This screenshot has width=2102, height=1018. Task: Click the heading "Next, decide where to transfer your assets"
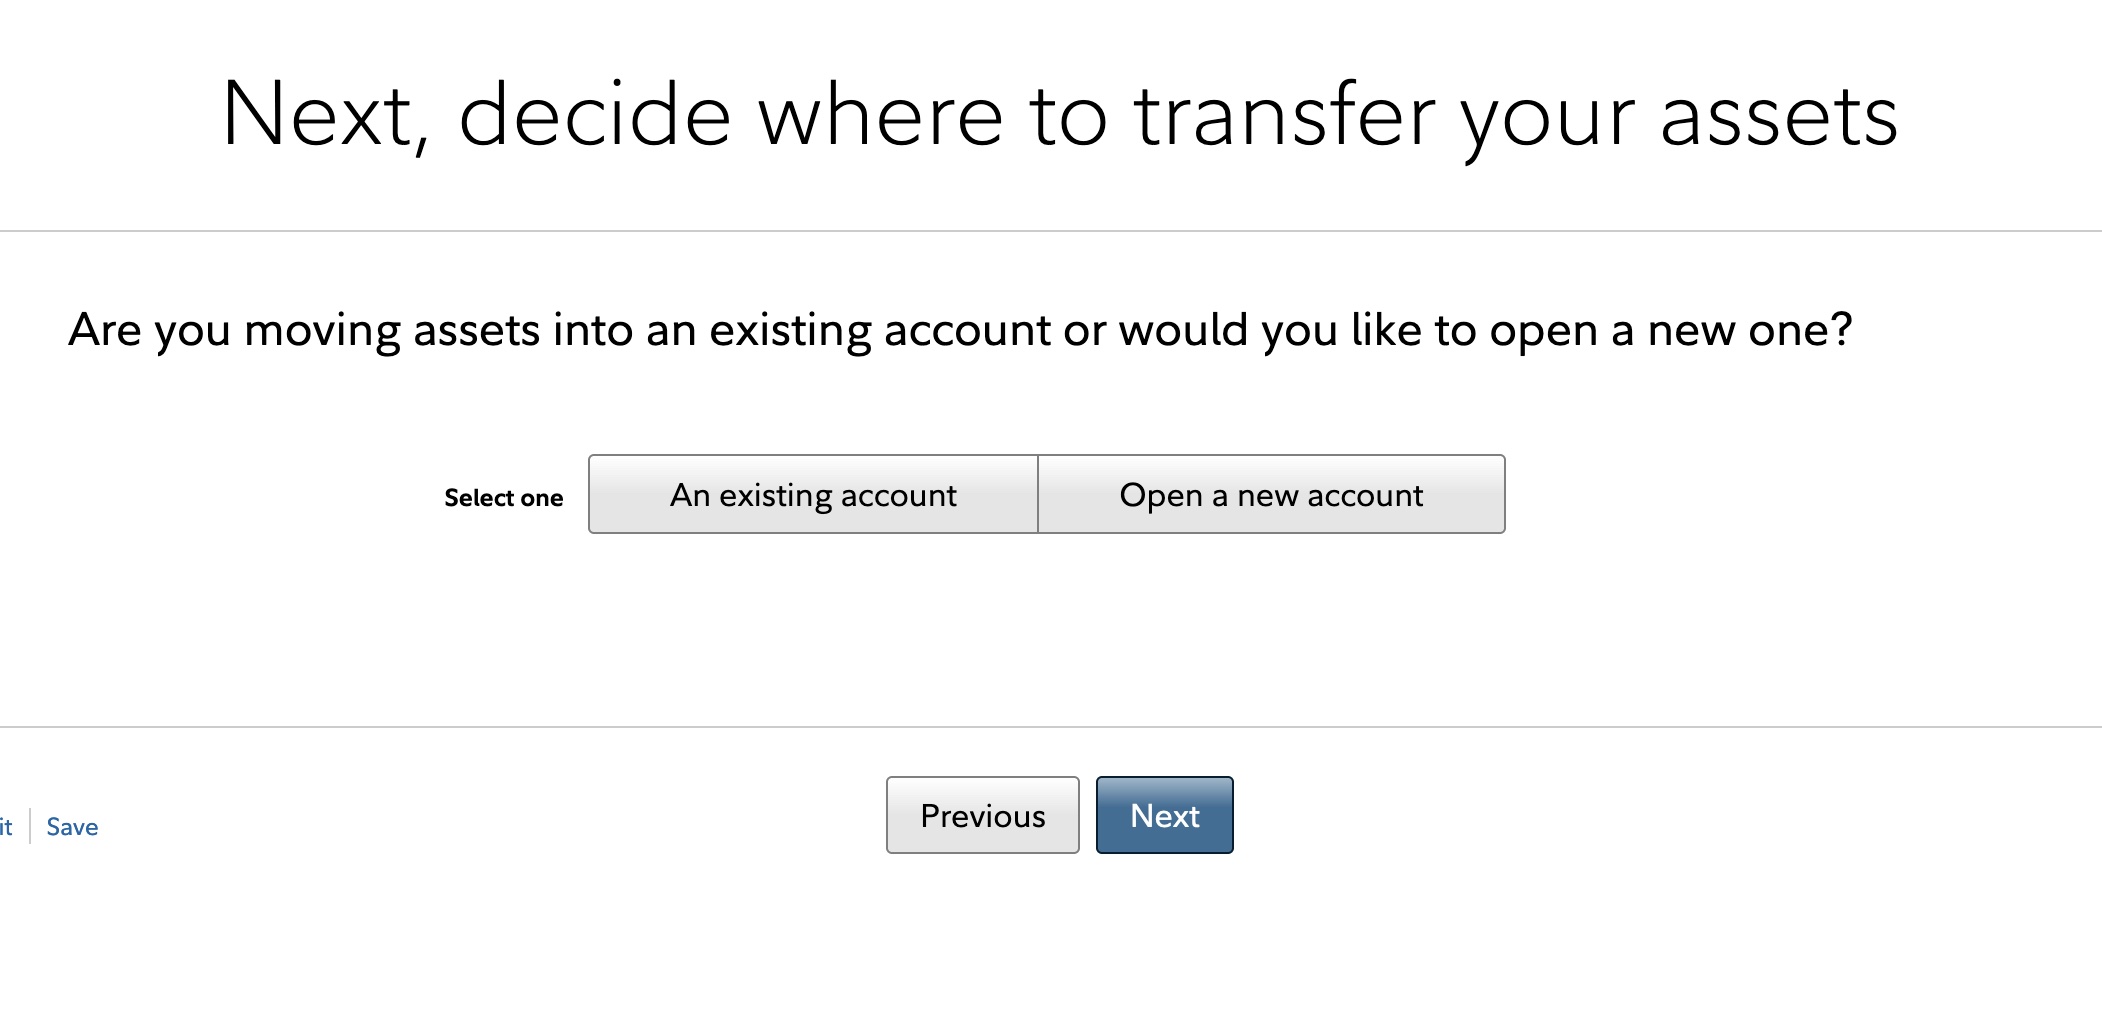click(x=1060, y=115)
